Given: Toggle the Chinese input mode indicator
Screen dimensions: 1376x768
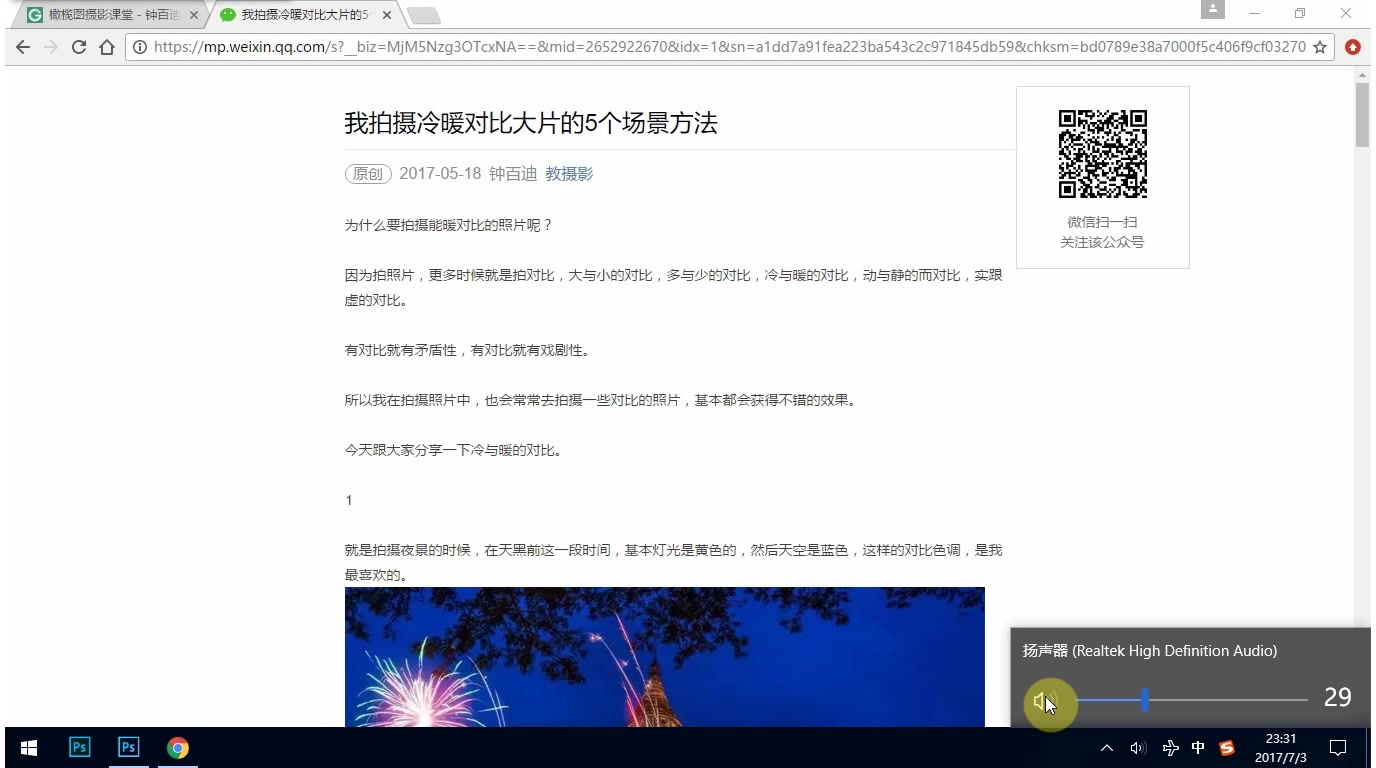Looking at the screenshot, I should coord(1198,748).
